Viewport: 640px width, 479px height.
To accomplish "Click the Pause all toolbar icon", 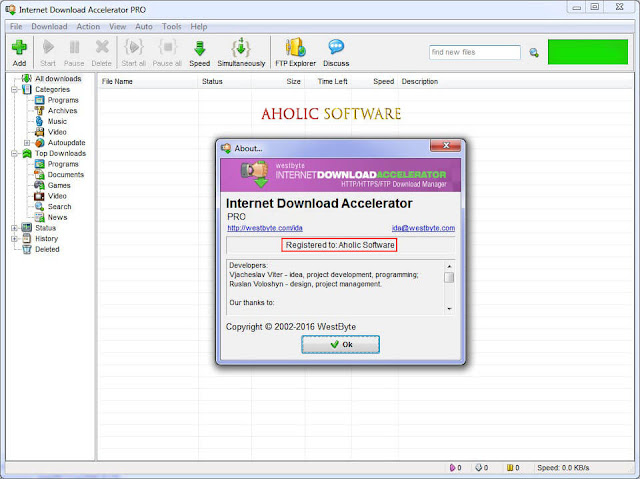I will point(167,52).
